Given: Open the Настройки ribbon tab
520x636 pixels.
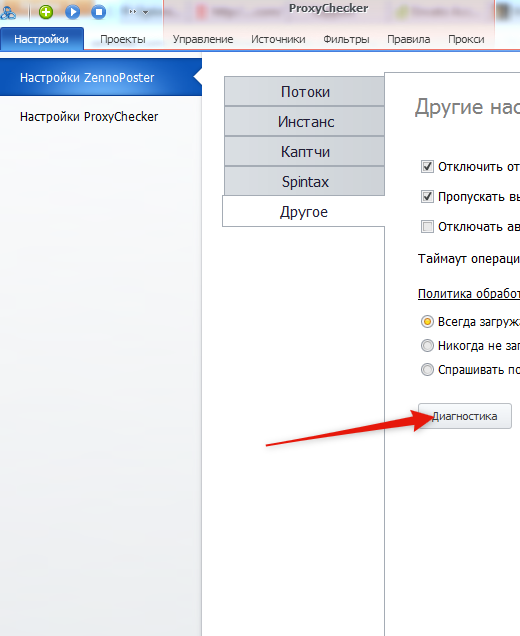Looking at the screenshot, I should (42, 39).
